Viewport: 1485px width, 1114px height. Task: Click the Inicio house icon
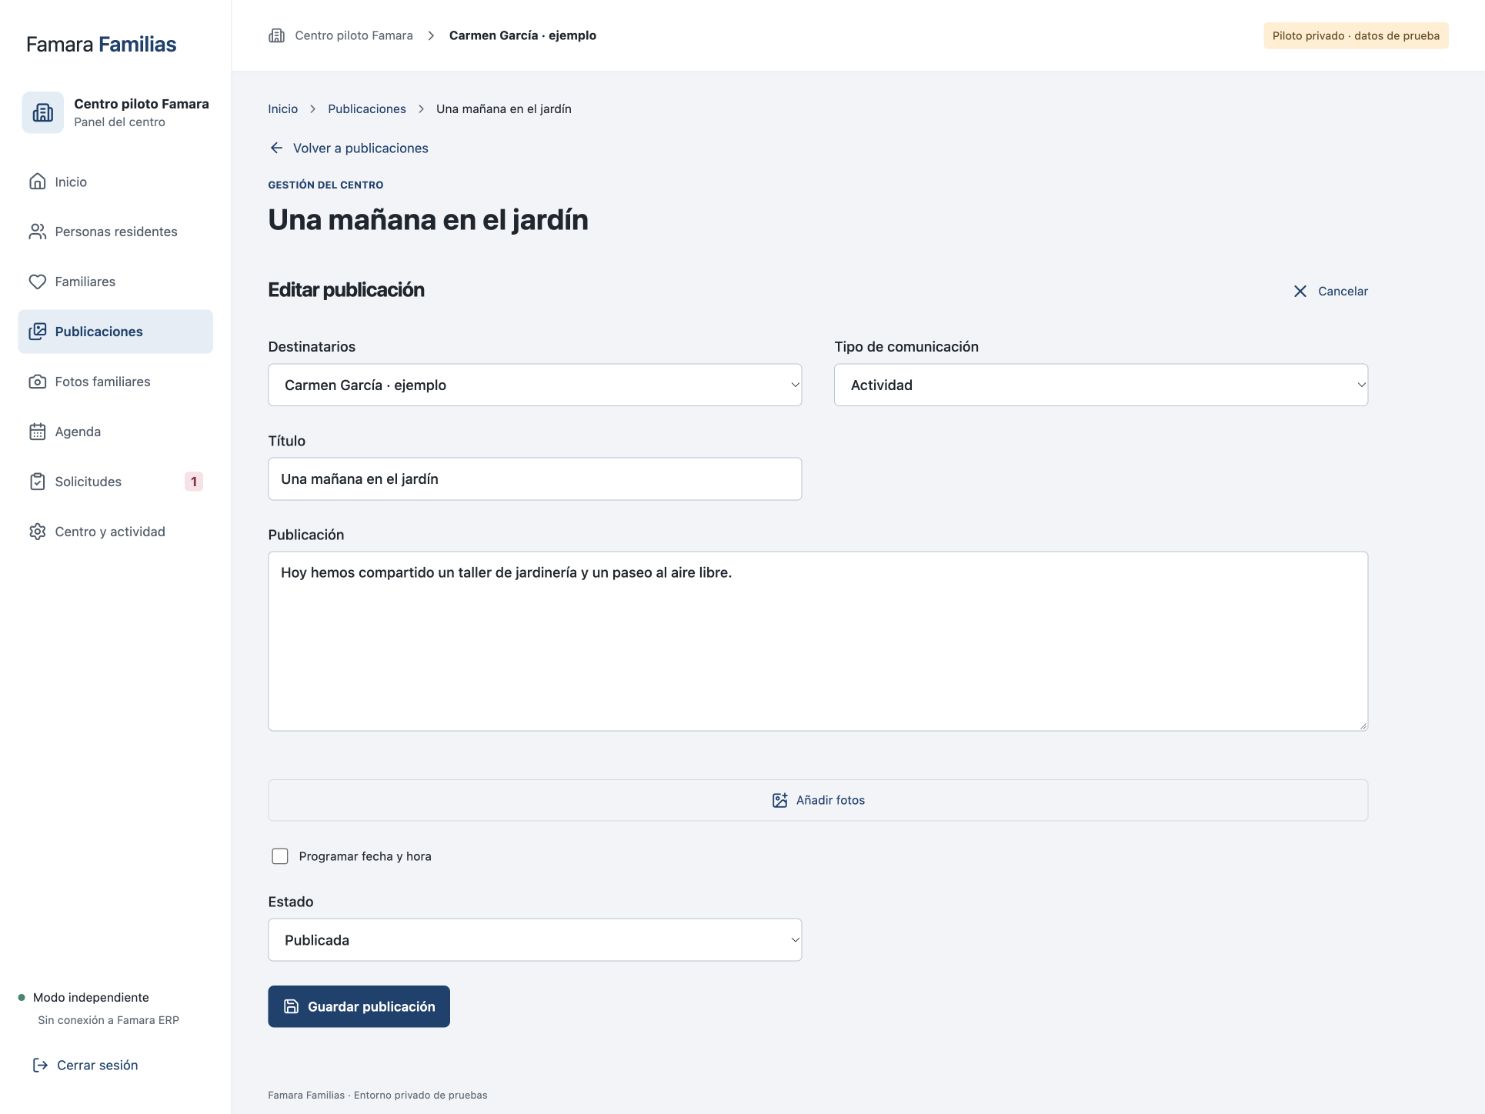pos(37,181)
